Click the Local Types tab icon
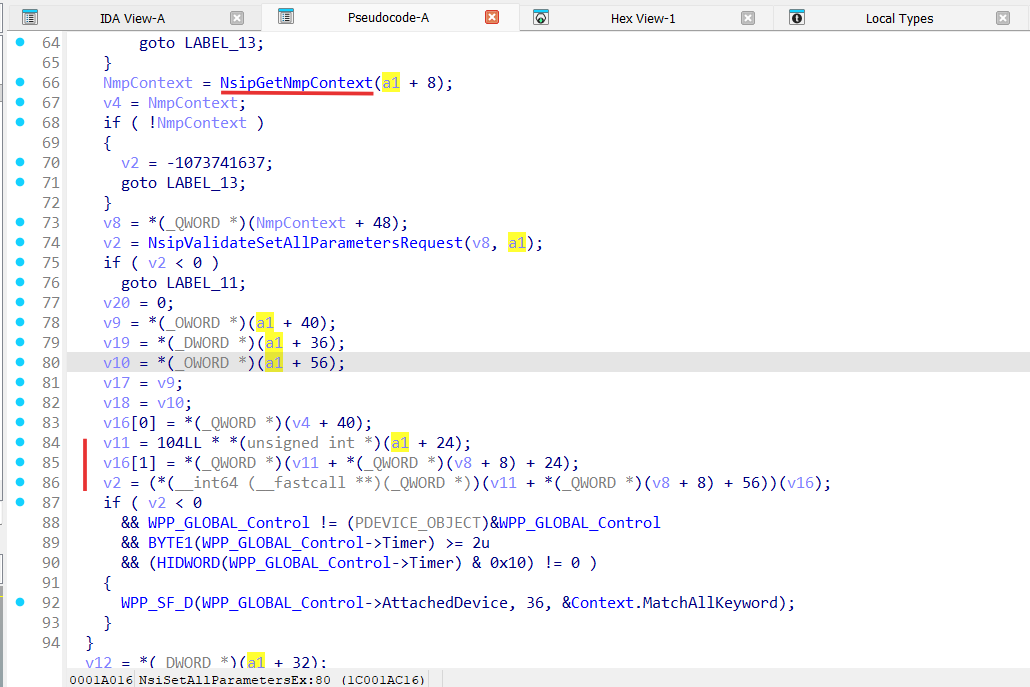Viewport: 1030px width, 687px height. pyautogui.click(x=797, y=18)
